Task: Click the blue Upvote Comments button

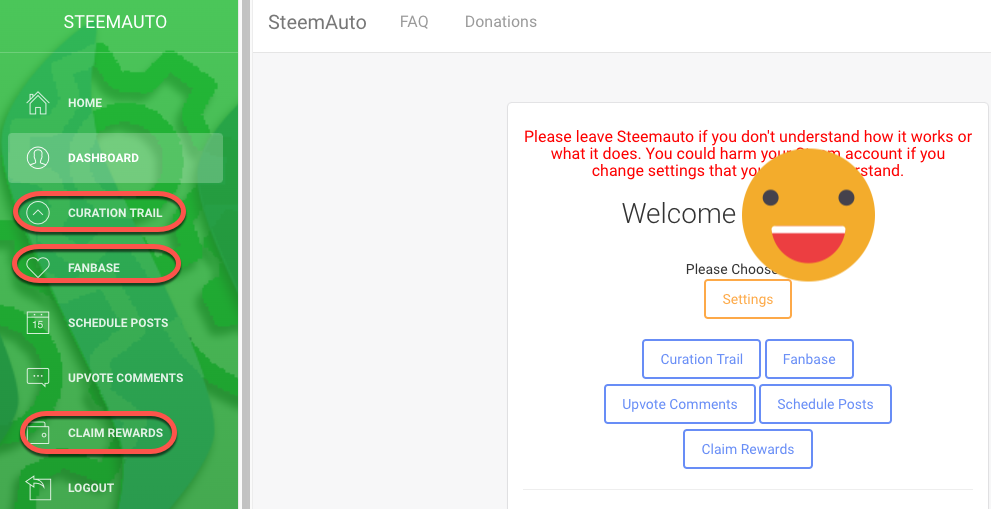Action: tap(679, 404)
